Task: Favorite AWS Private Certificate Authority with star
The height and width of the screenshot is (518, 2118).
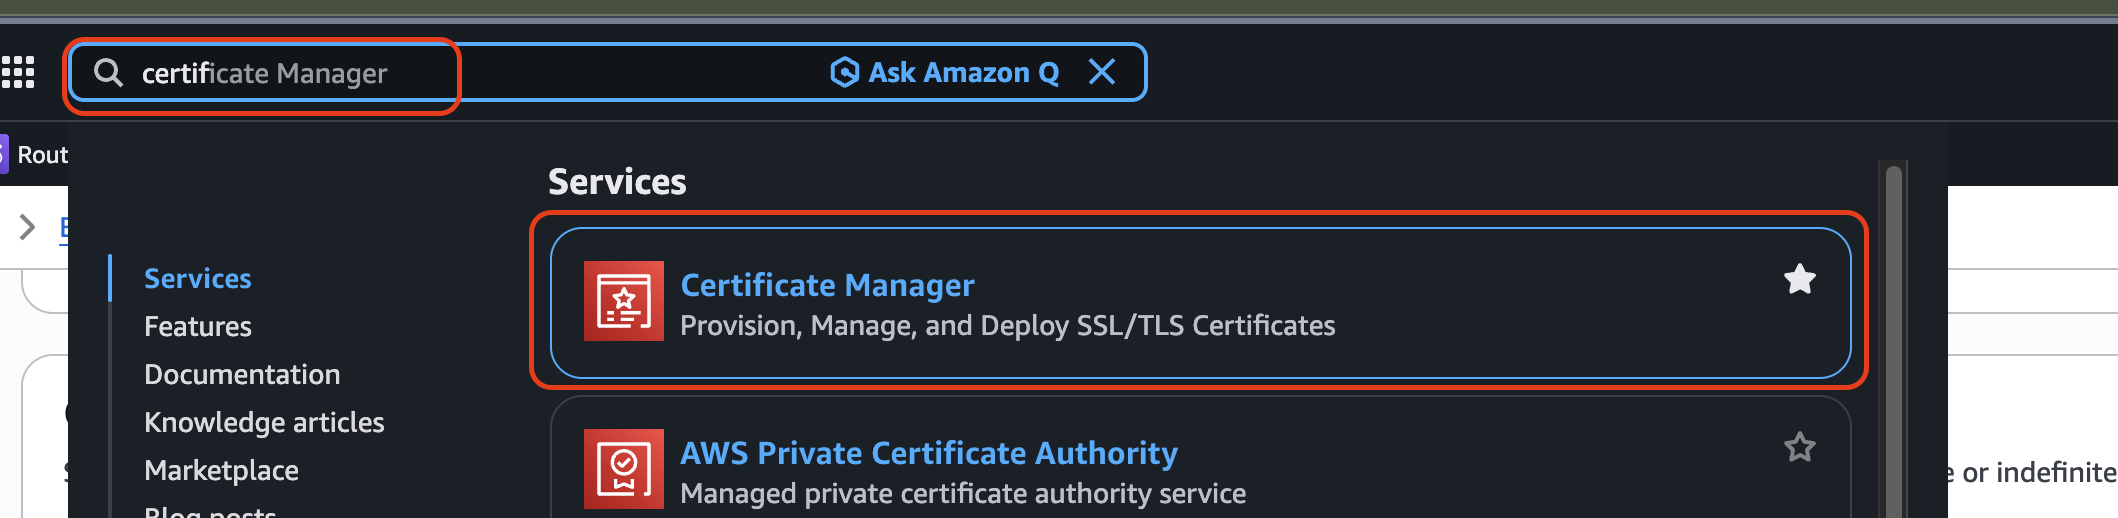Action: click(x=1800, y=447)
